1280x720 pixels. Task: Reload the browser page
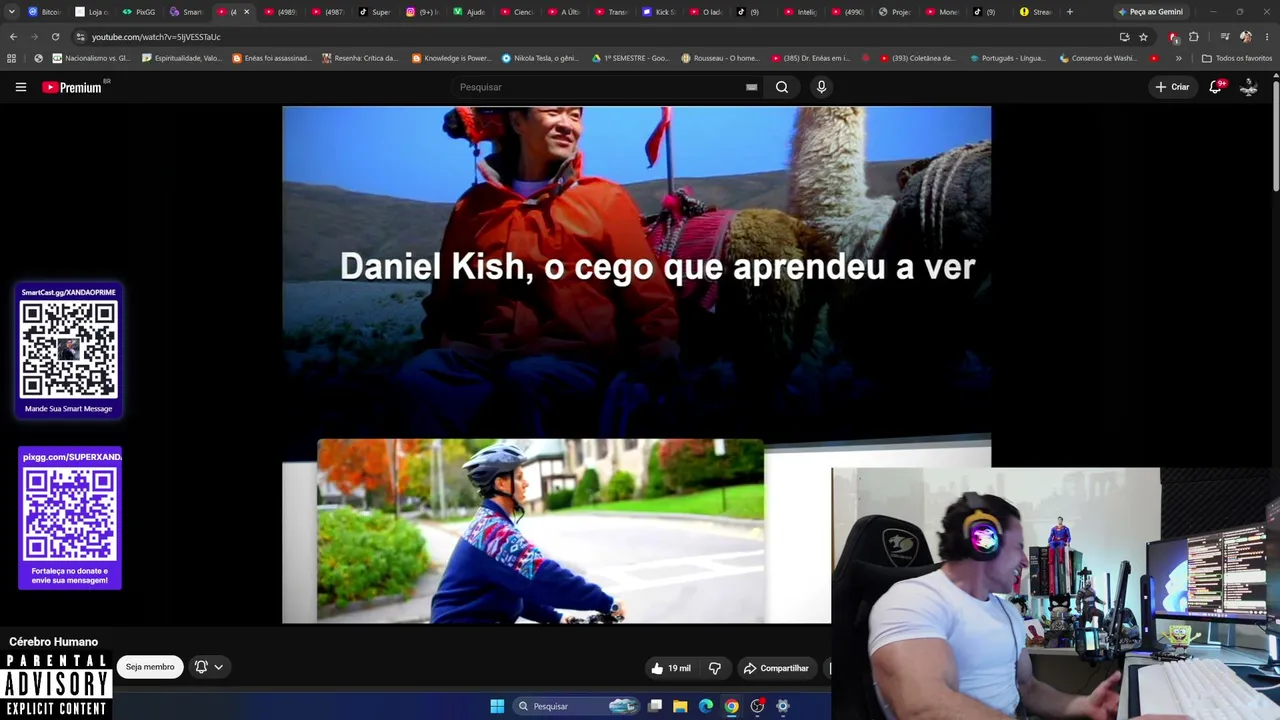pyautogui.click(x=55, y=37)
